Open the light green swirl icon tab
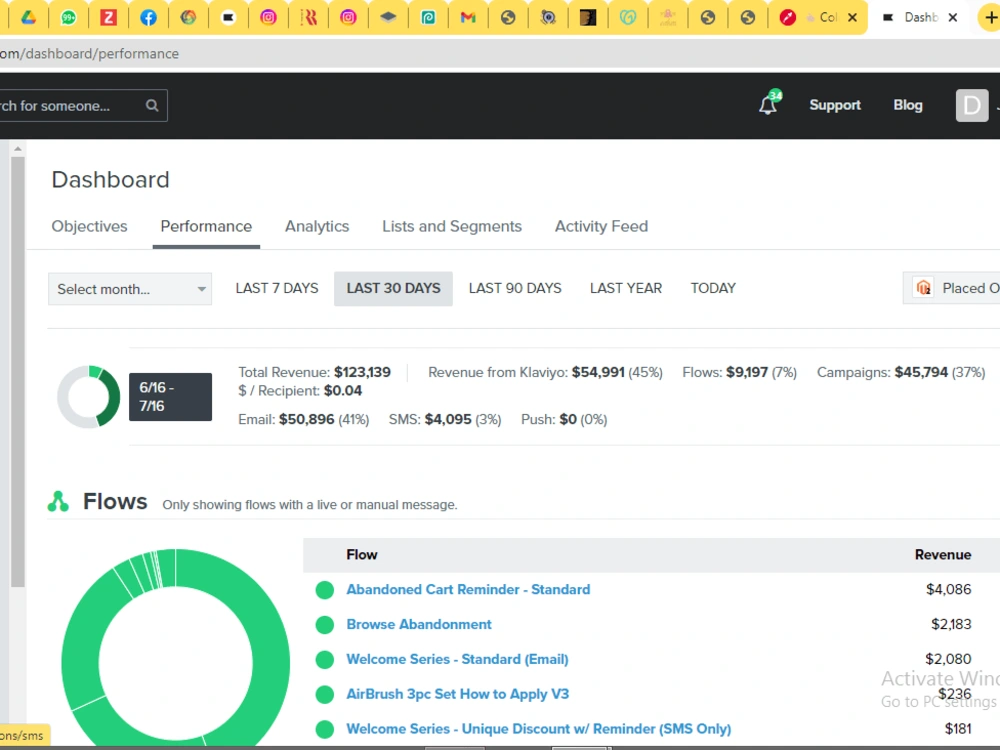This screenshot has height=750, width=1000. [628, 17]
